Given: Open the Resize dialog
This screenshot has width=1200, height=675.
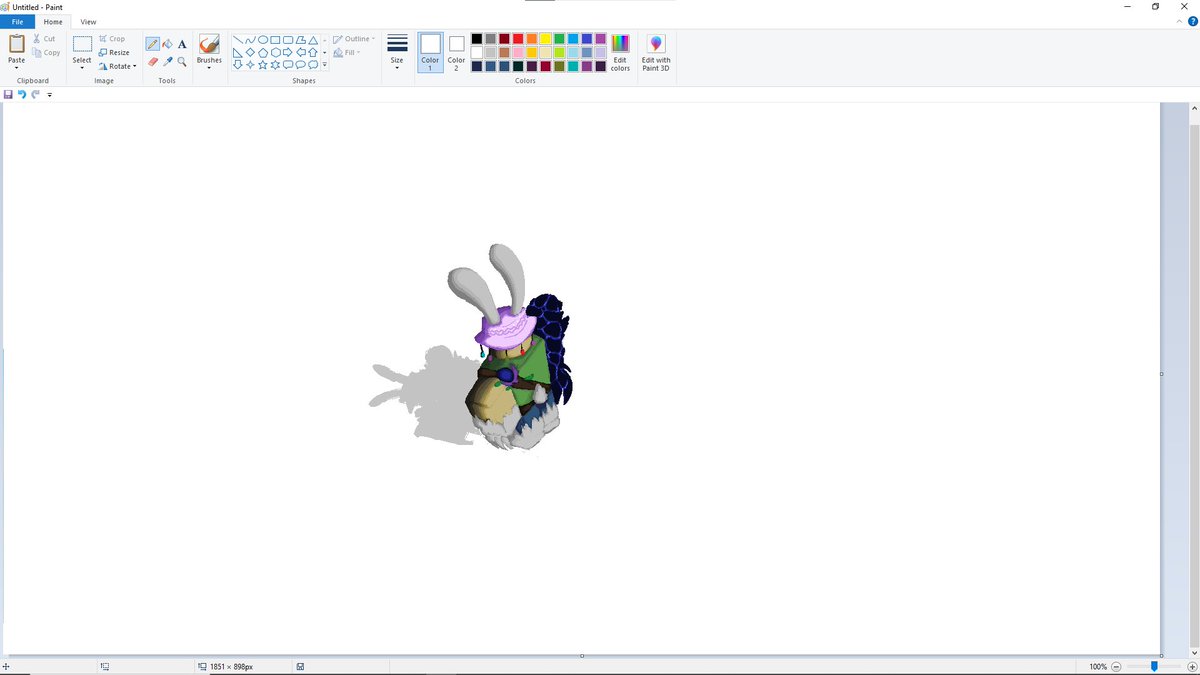Looking at the screenshot, I should (113, 52).
